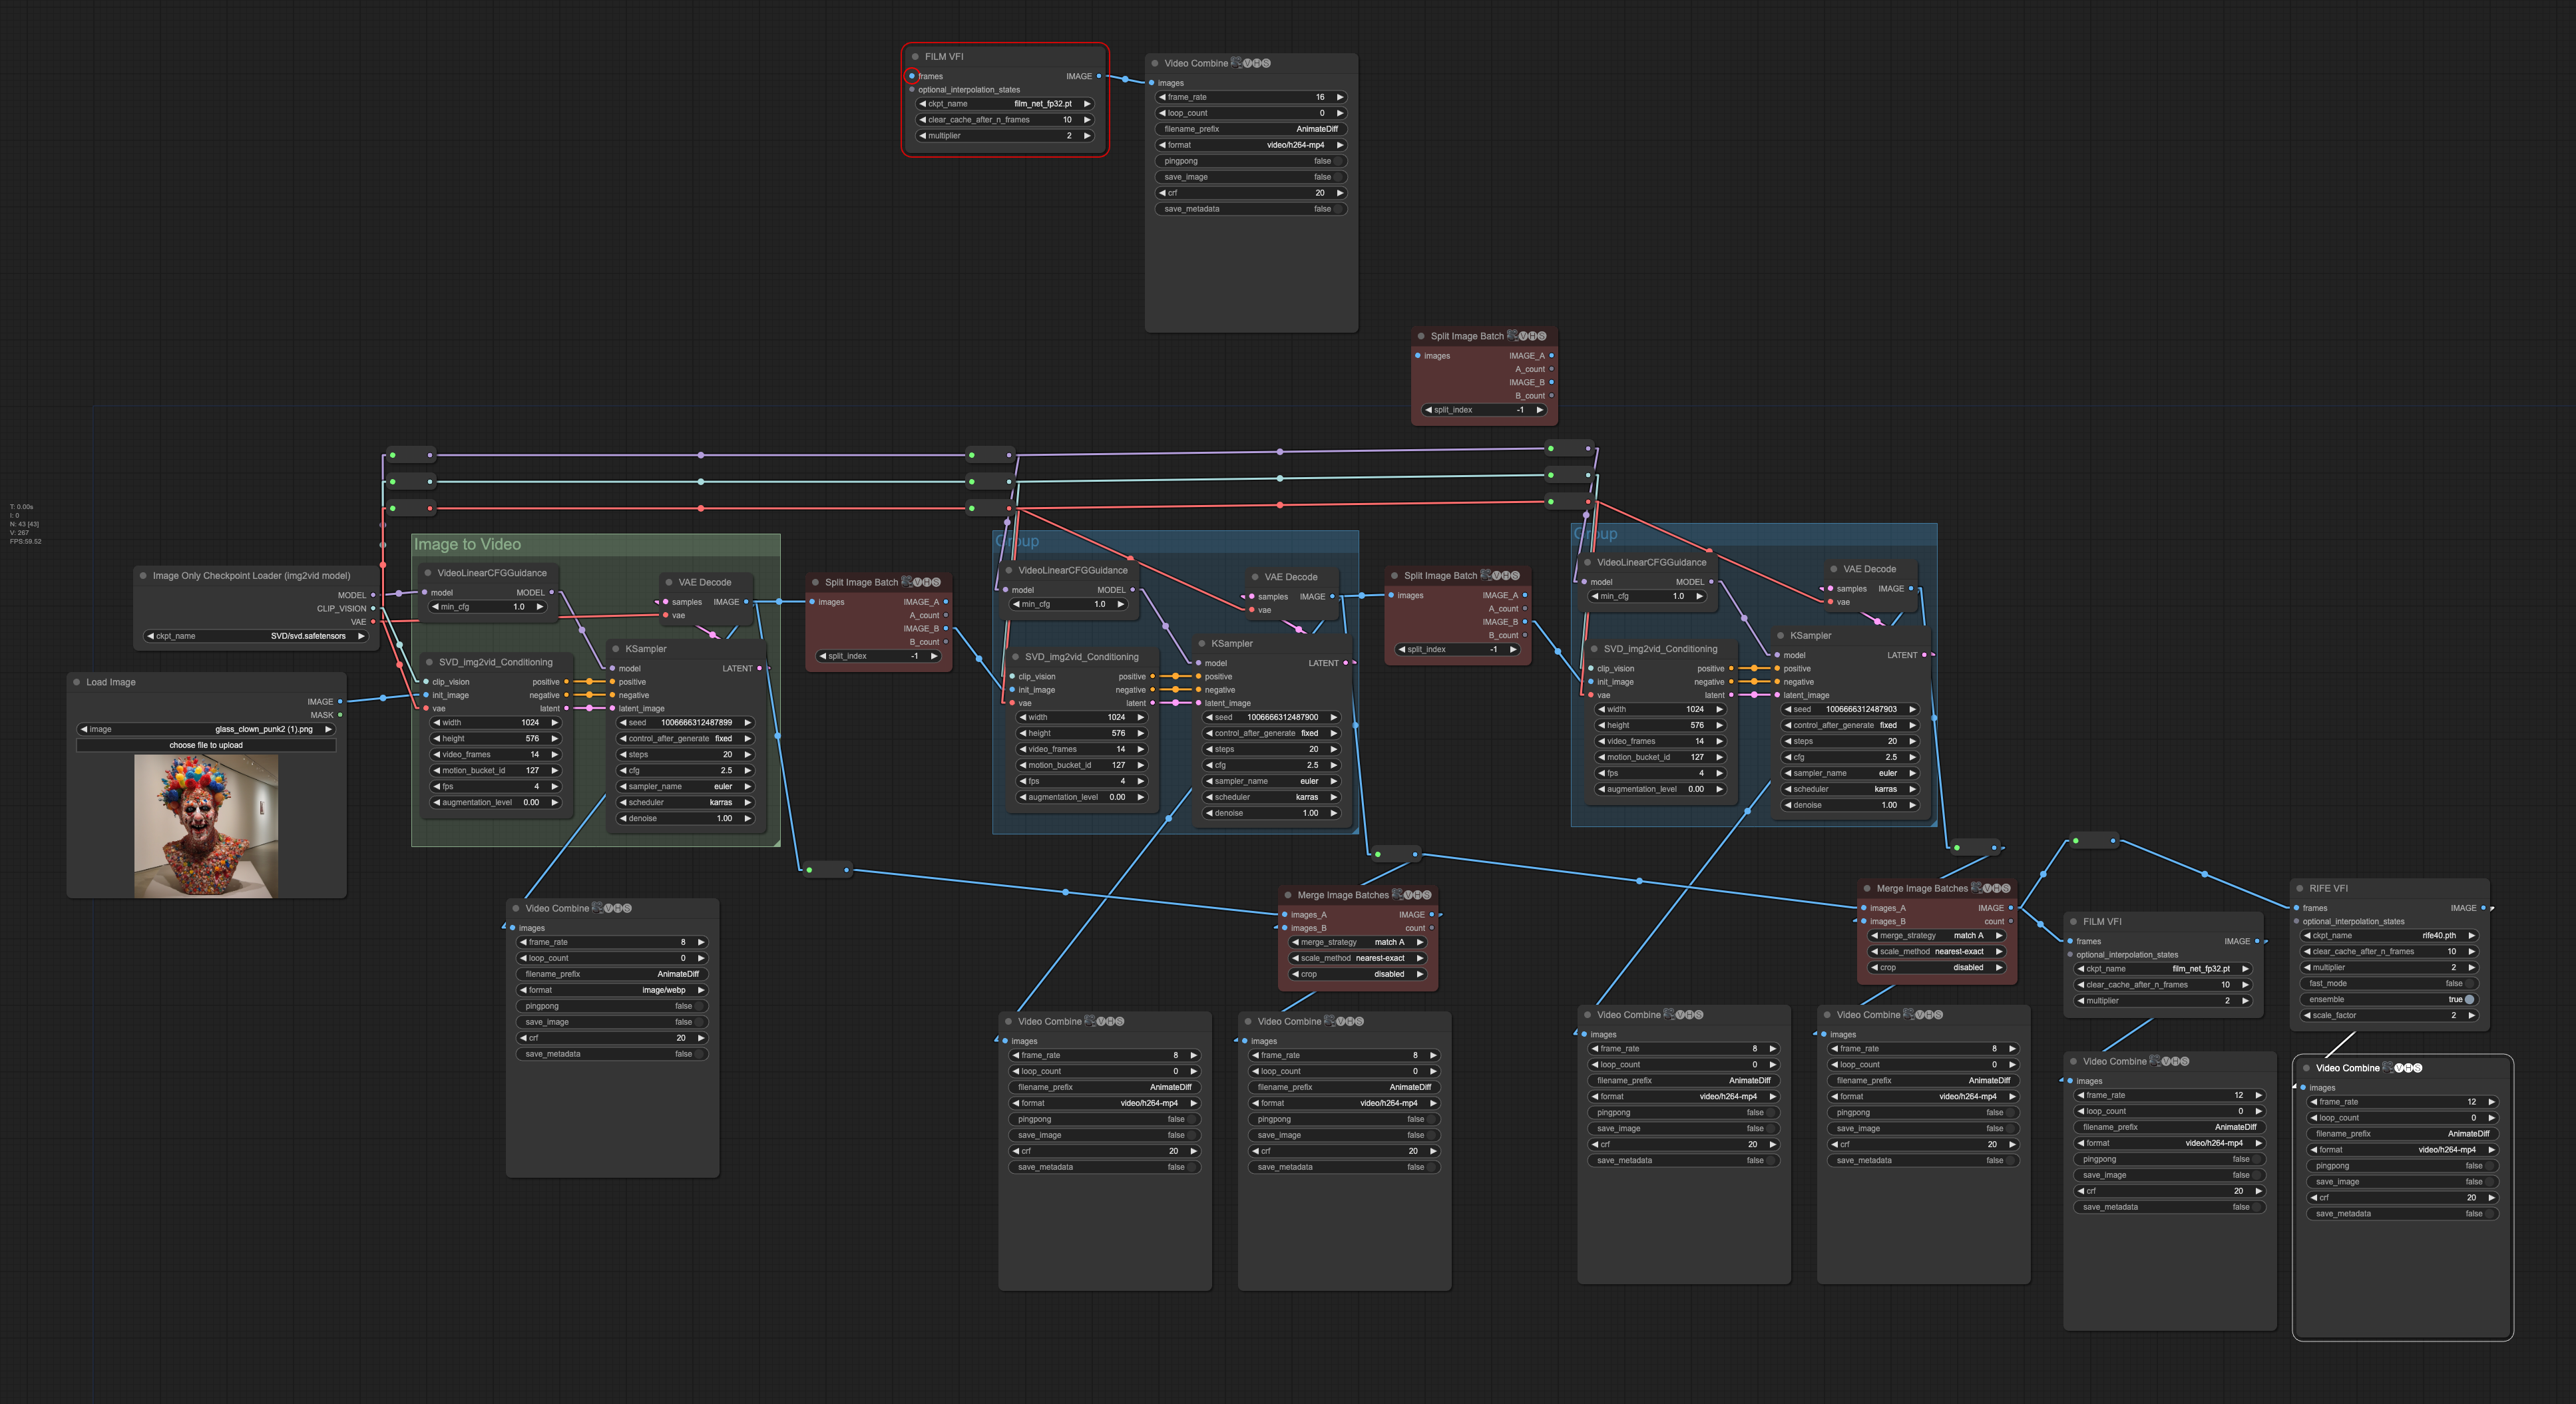Click the clown bust image preview
The height and width of the screenshot is (1404, 2576).
(x=206, y=826)
